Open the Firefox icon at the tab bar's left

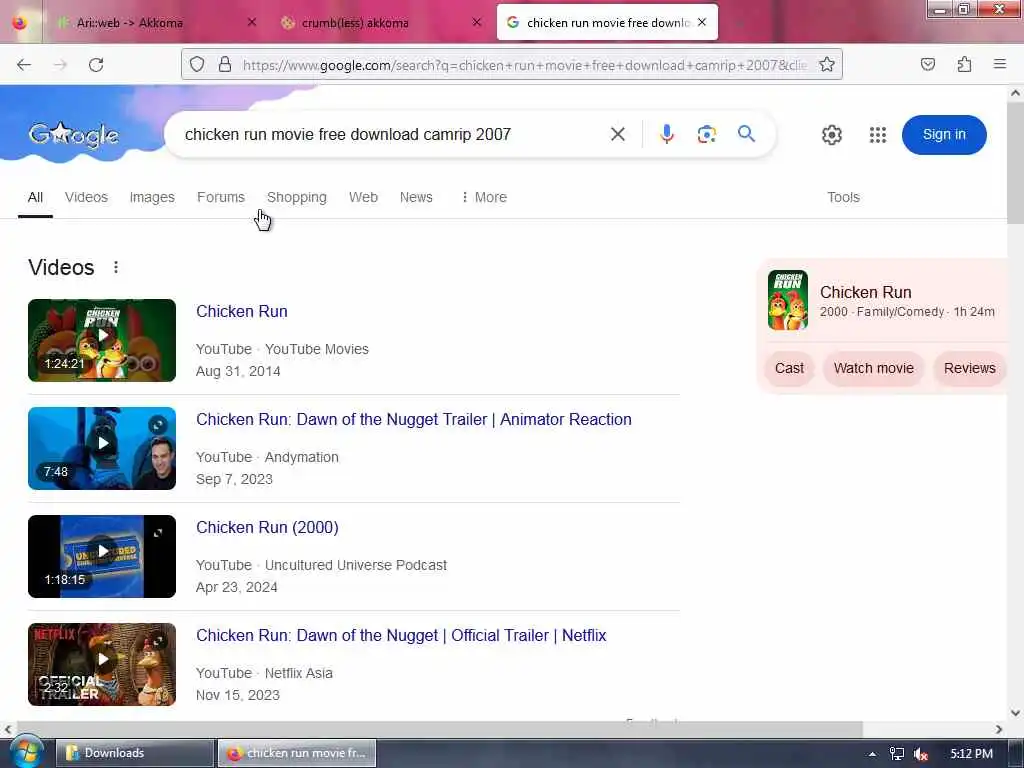click(x=20, y=22)
